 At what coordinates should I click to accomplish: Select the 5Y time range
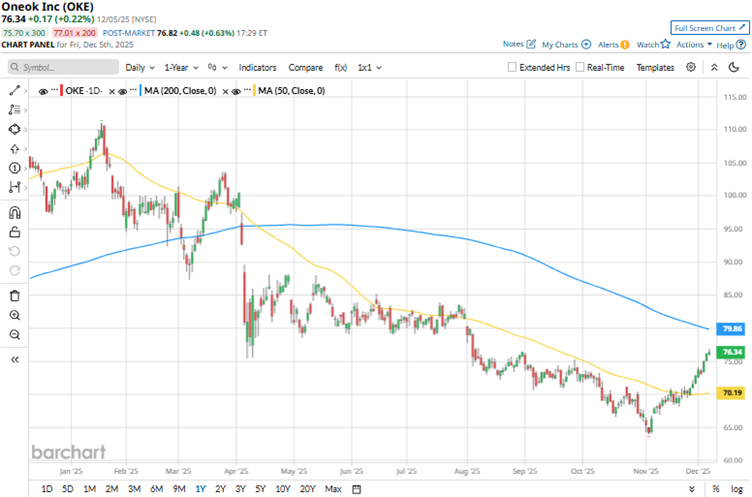[260, 489]
